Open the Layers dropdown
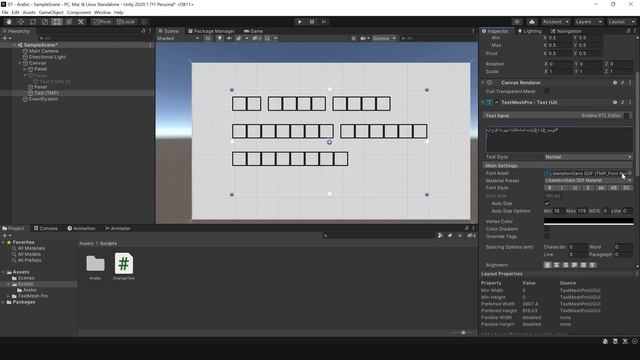This screenshot has height=360, width=640. 588,22
